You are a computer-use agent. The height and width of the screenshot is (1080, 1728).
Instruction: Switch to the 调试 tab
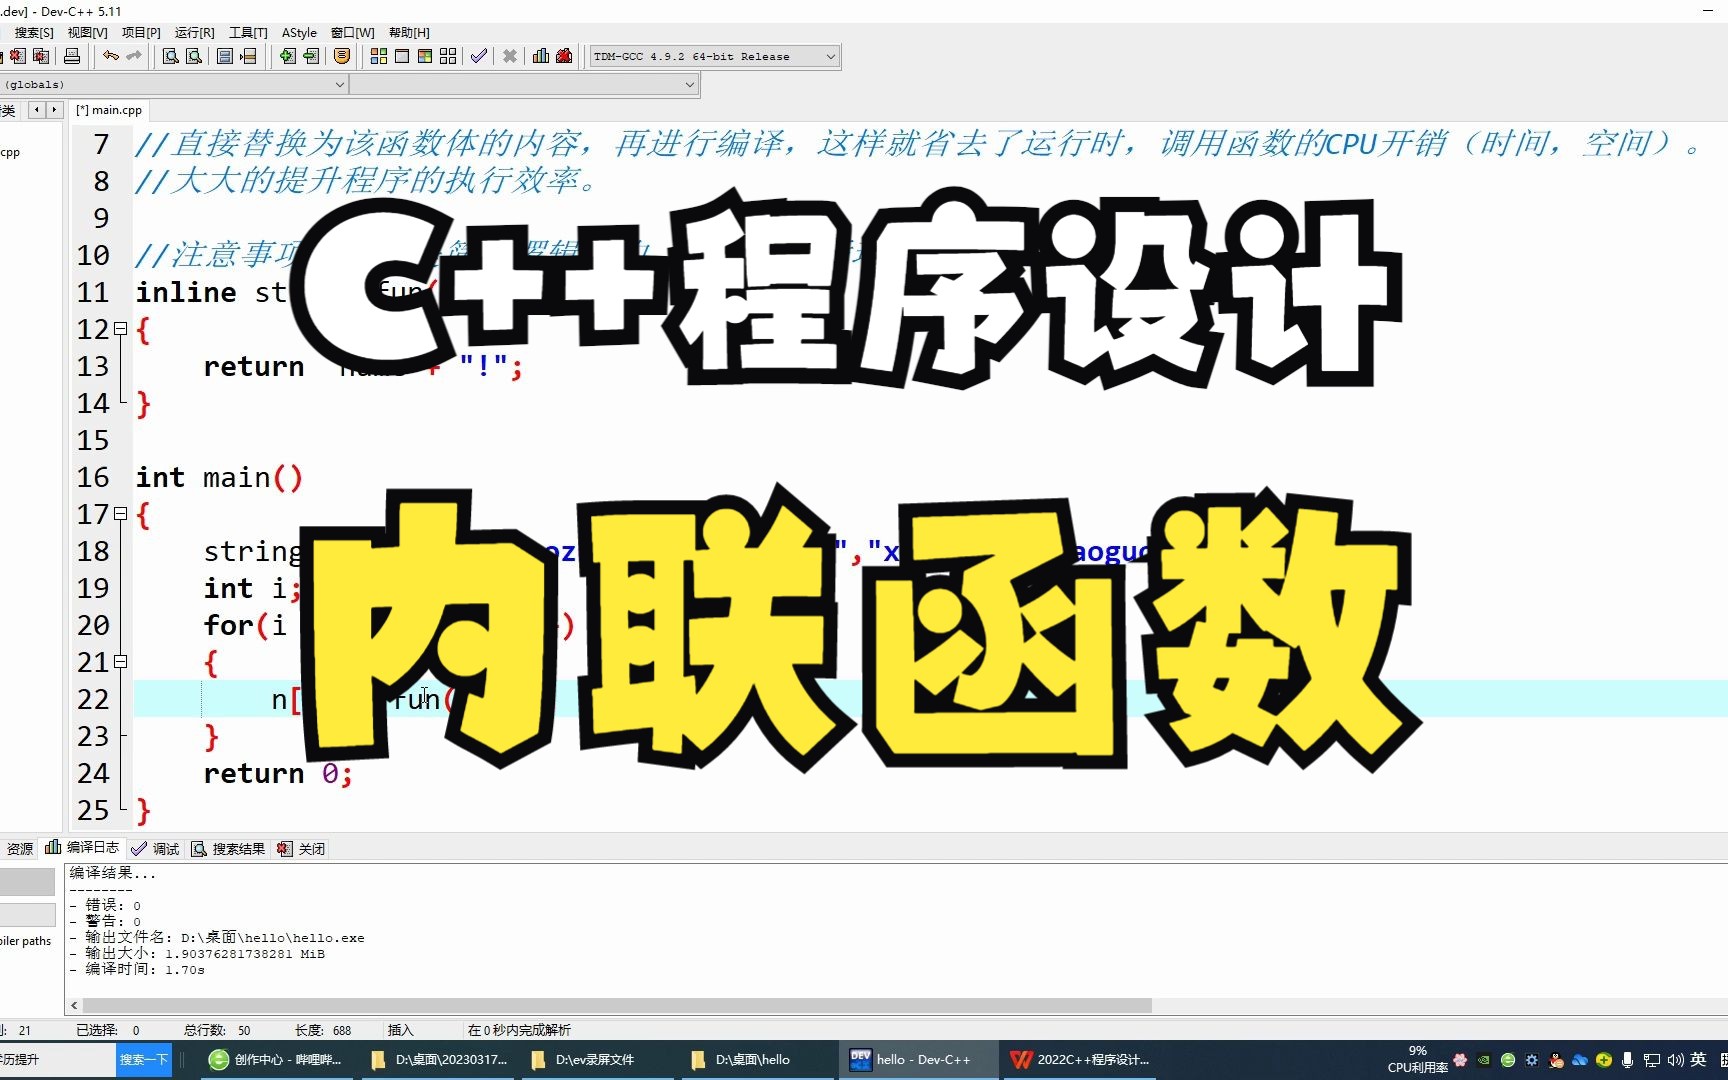[155, 849]
